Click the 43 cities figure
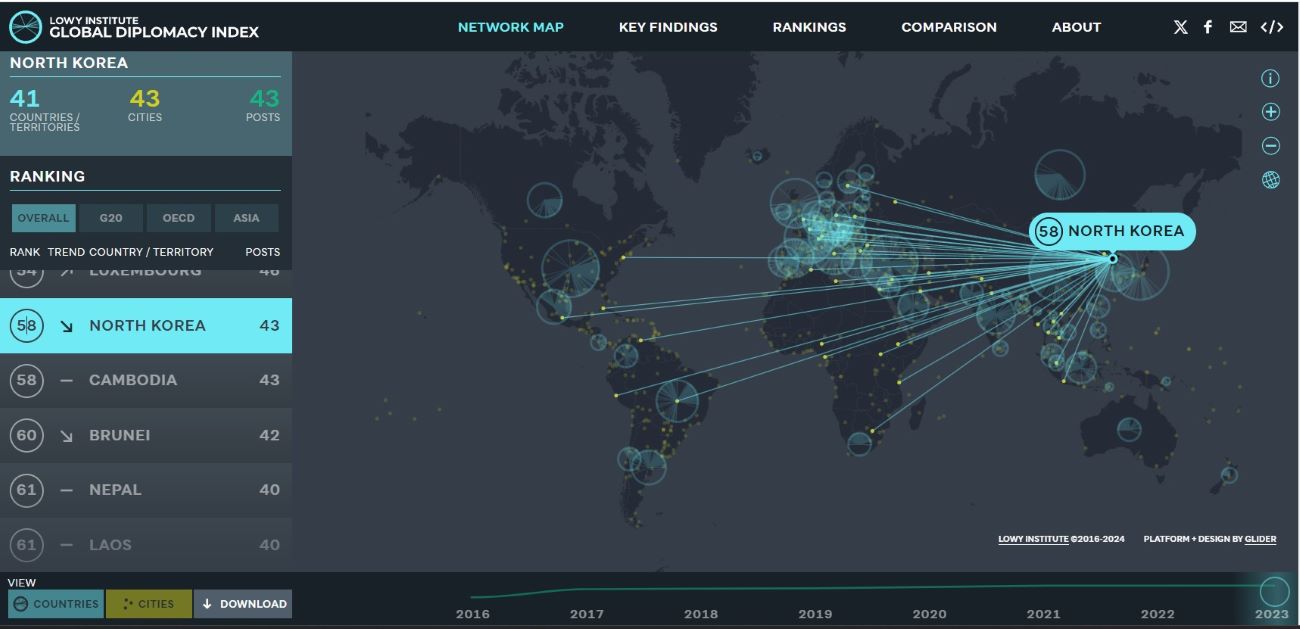The image size is (1300, 629). point(145,98)
